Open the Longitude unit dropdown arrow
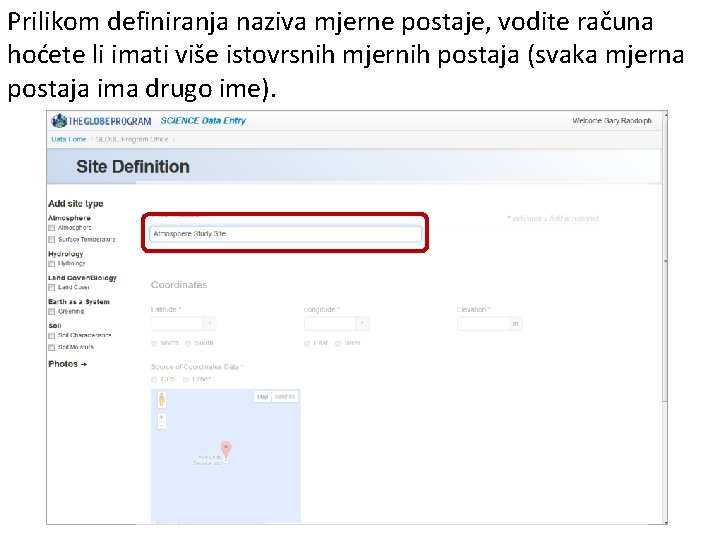This screenshot has height=540, width=720. click(362, 324)
